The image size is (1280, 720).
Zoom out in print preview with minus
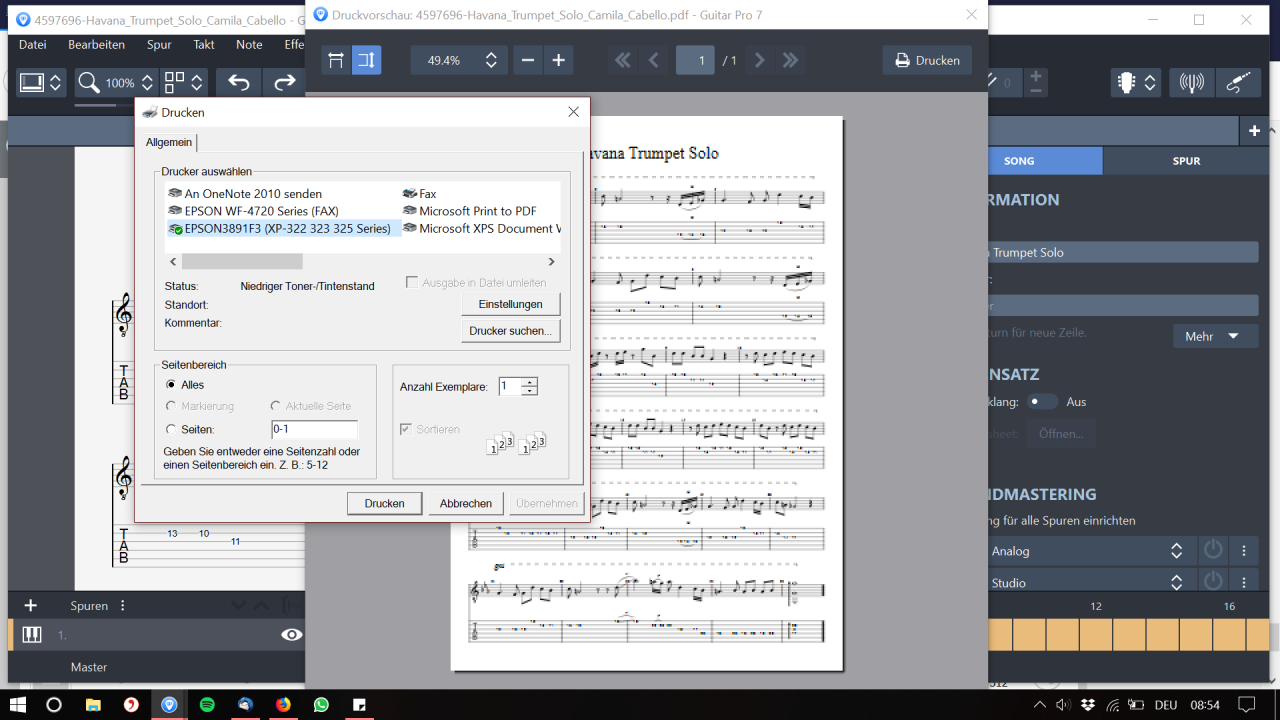(x=528, y=60)
